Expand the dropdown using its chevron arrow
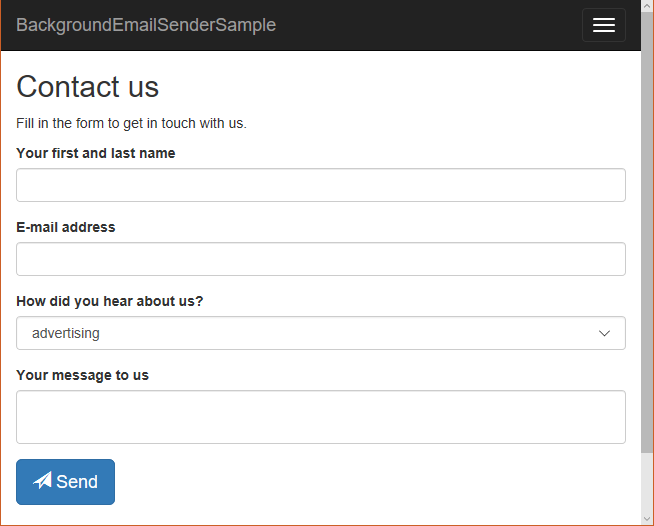The image size is (654, 526). (x=604, y=333)
